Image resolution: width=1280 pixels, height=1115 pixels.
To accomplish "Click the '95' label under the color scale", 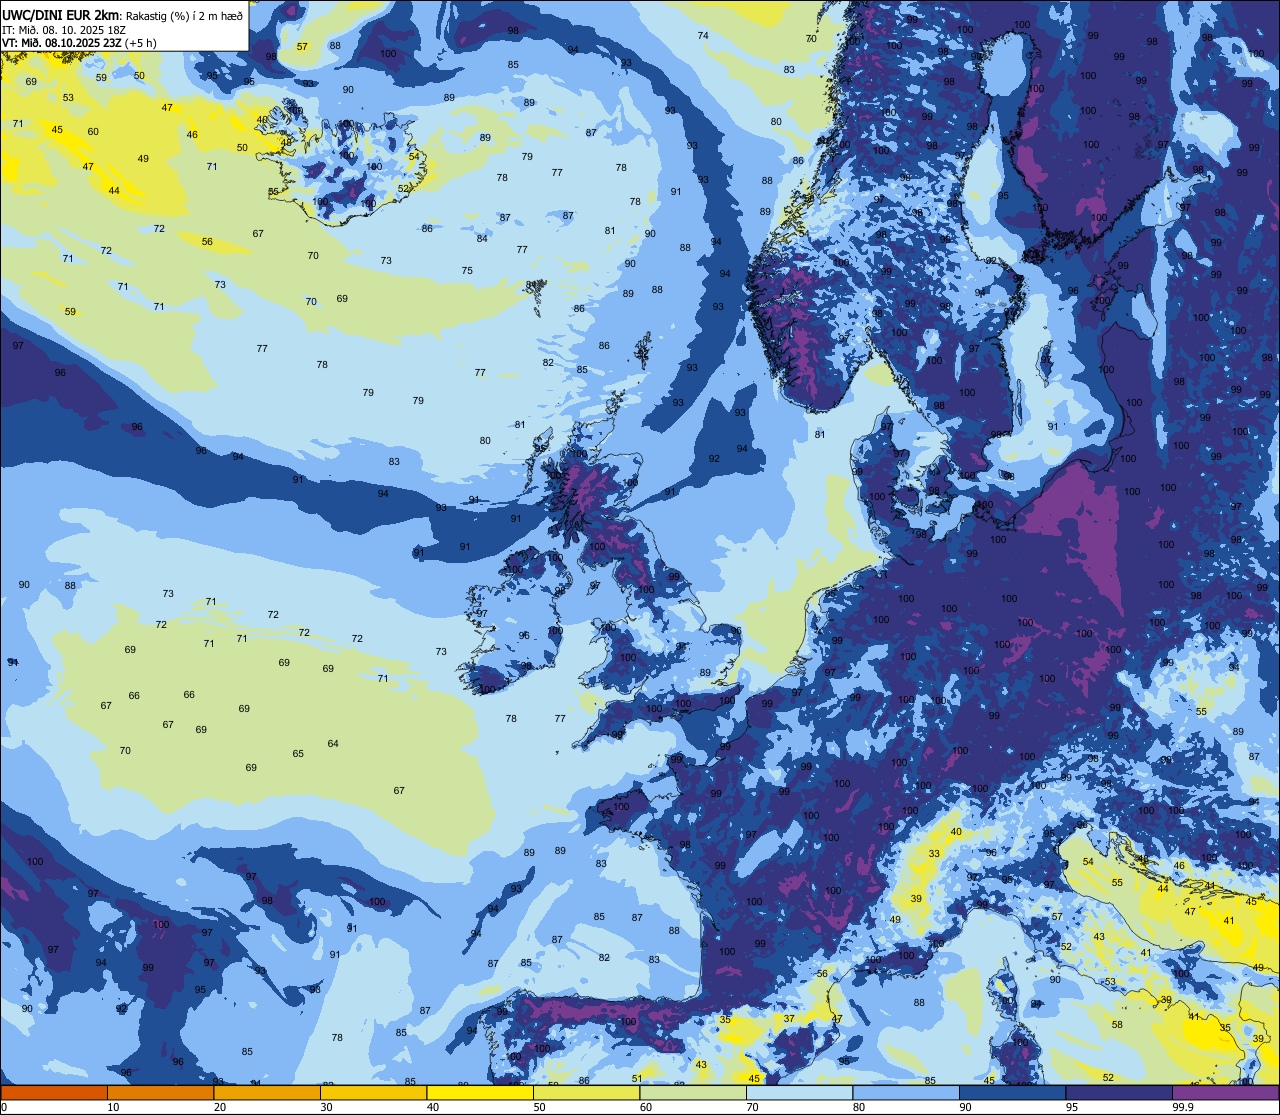I will 1072,1107.
